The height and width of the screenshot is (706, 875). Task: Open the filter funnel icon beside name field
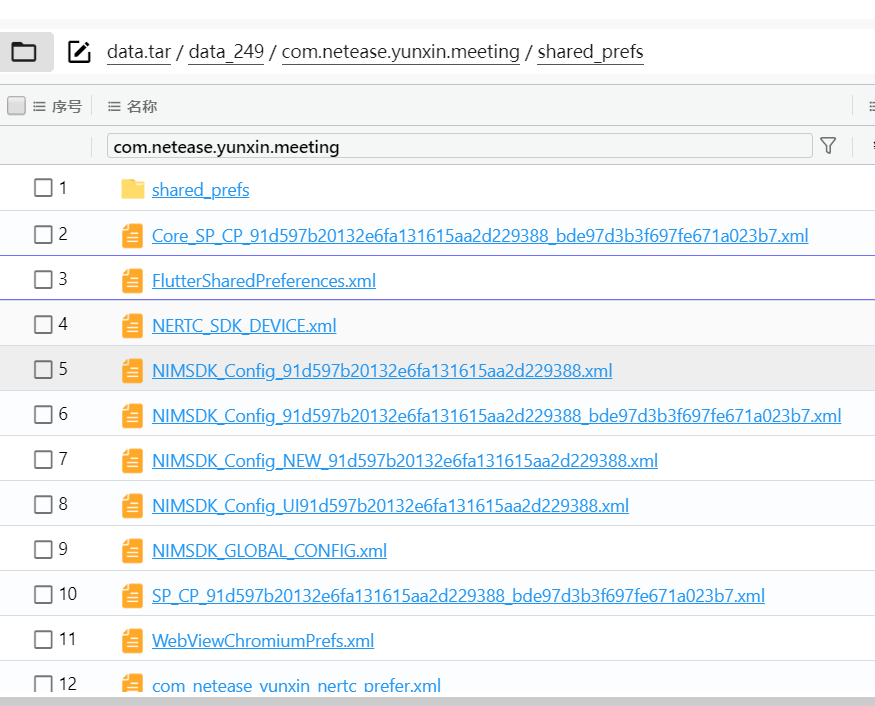(828, 146)
